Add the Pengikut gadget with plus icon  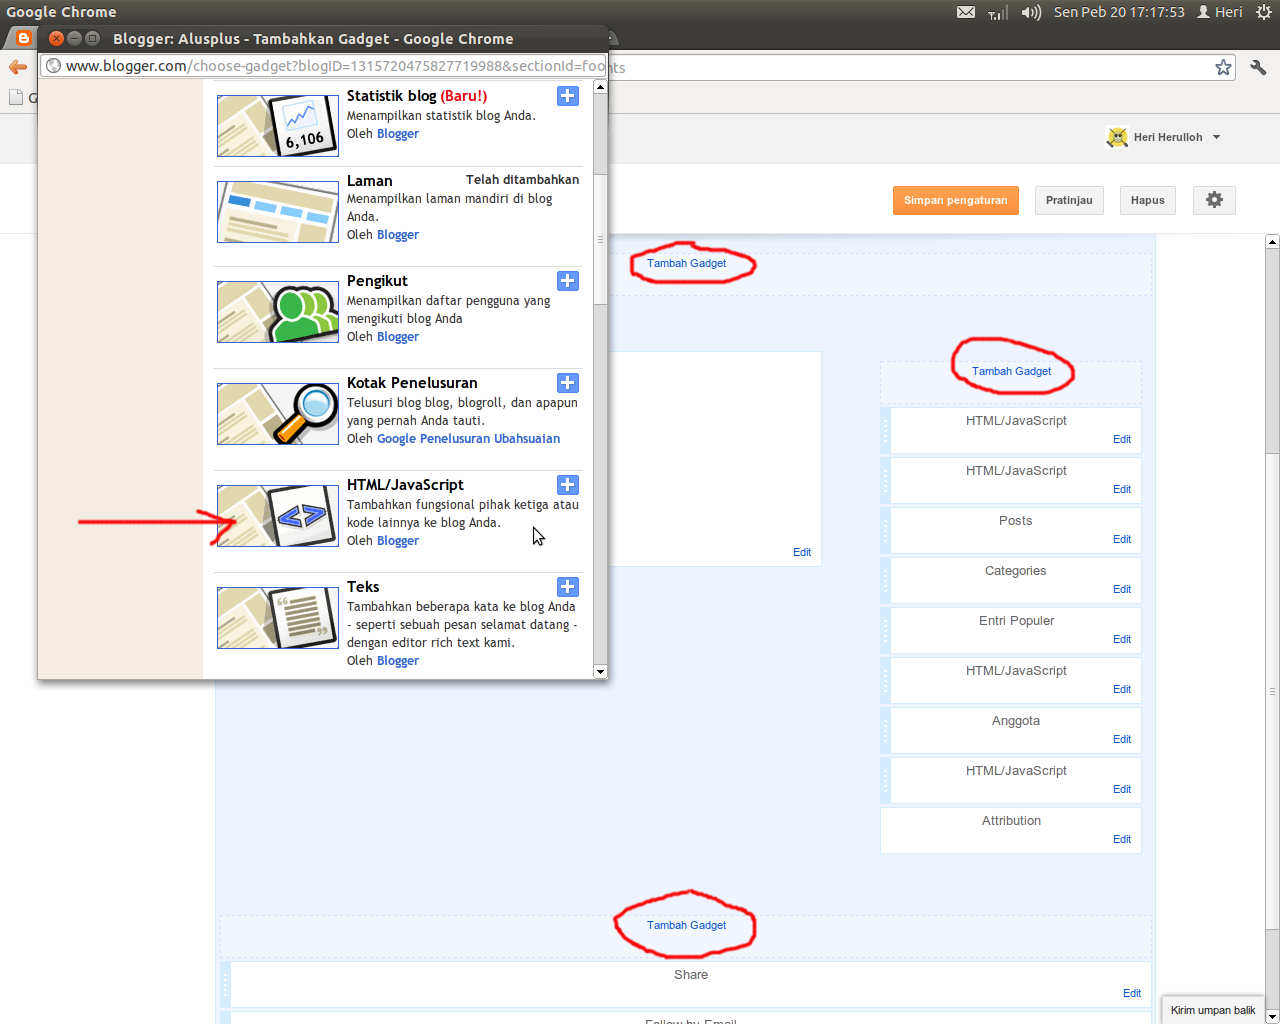click(568, 281)
